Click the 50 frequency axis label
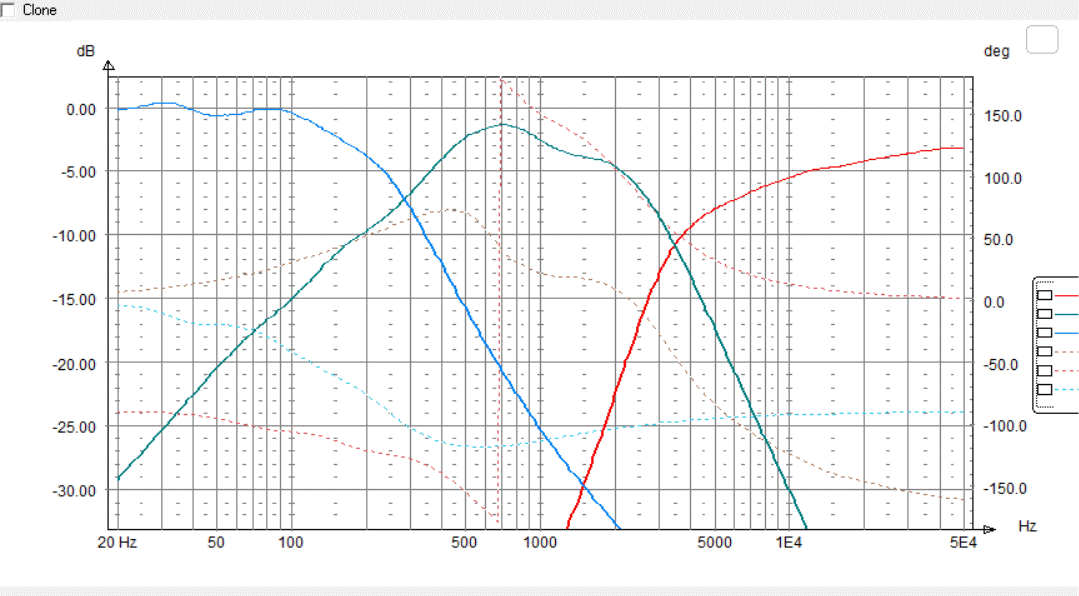Viewport: 1079px width, 596px height. coord(216,542)
